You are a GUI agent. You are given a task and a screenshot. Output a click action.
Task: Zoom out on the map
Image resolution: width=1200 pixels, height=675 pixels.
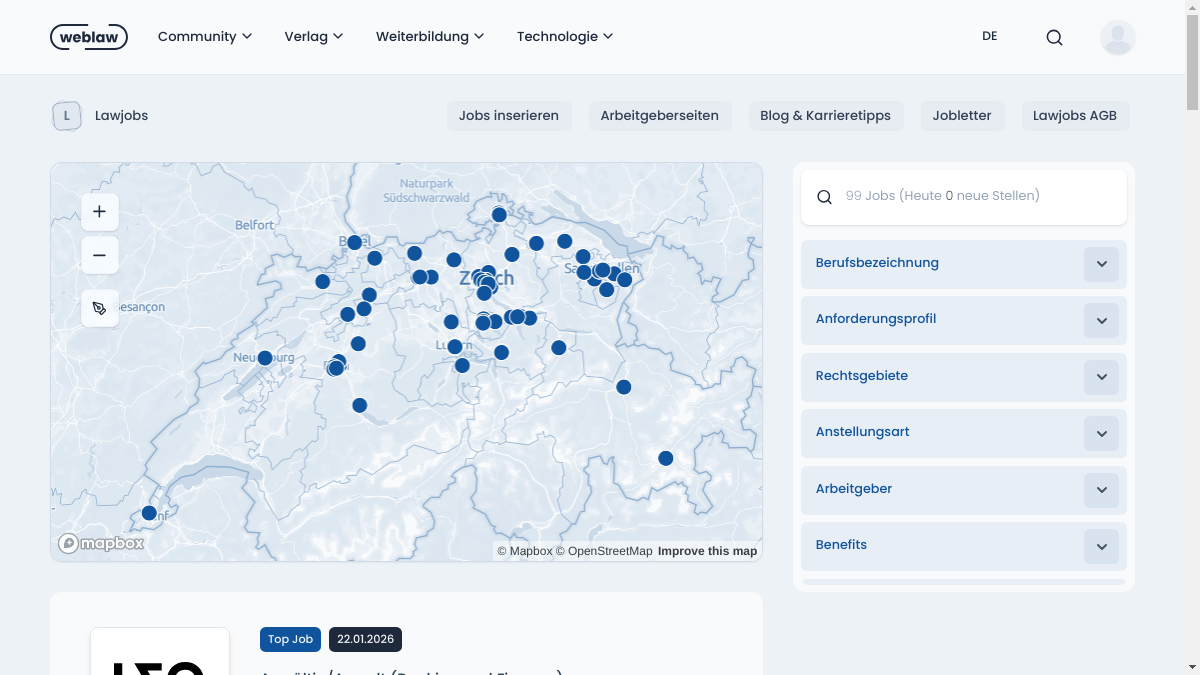point(99,255)
